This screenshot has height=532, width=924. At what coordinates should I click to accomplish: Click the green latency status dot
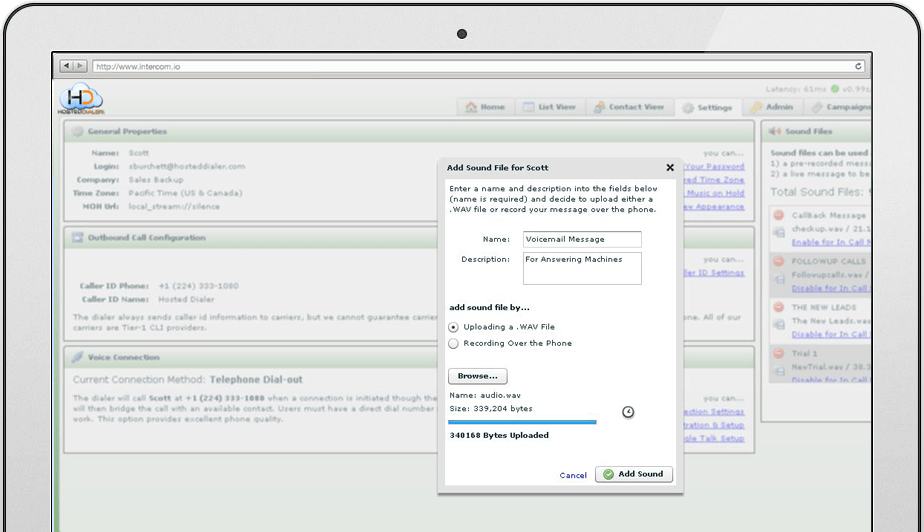click(x=834, y=89)
